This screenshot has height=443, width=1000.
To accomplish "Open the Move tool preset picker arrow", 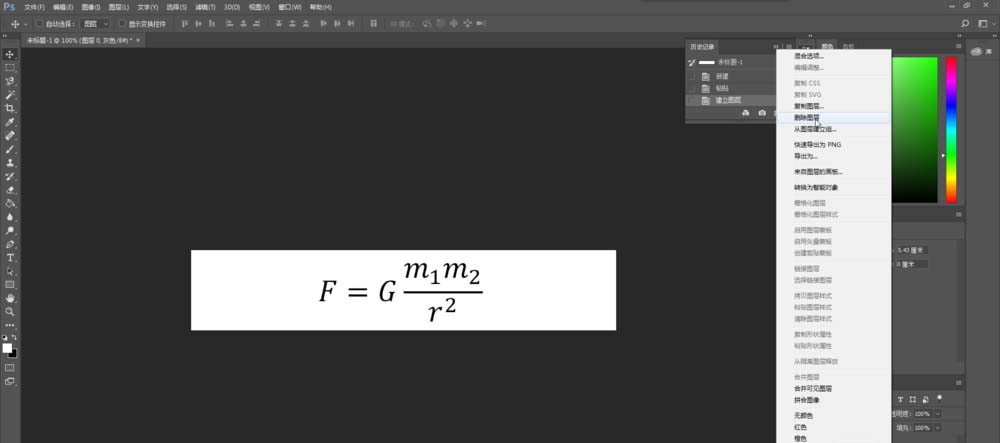I will coord(26,24).
